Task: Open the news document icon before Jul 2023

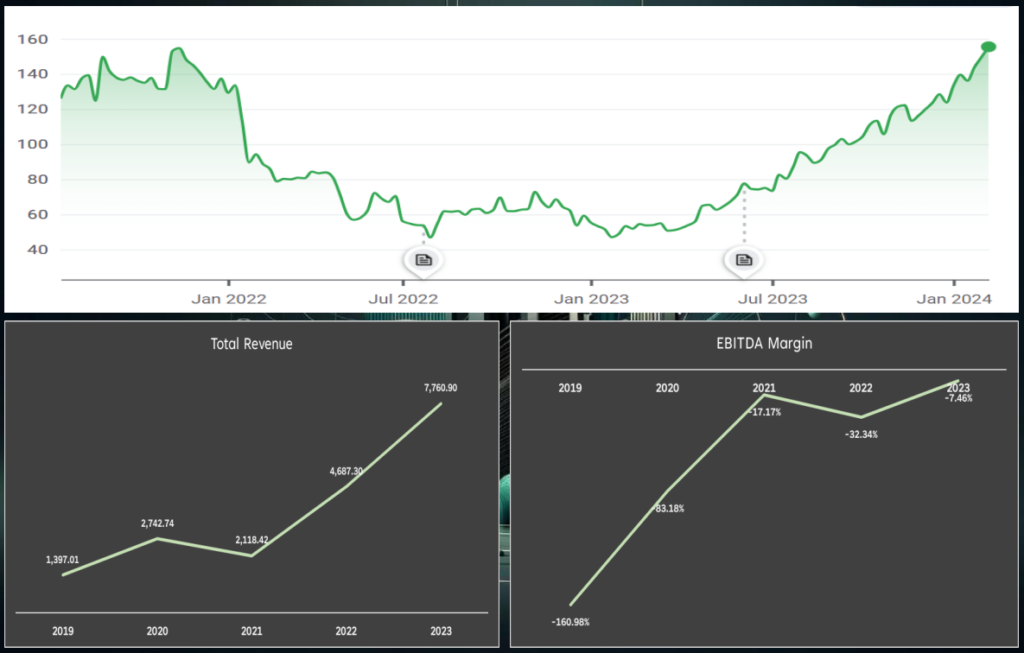Action: 743,260
